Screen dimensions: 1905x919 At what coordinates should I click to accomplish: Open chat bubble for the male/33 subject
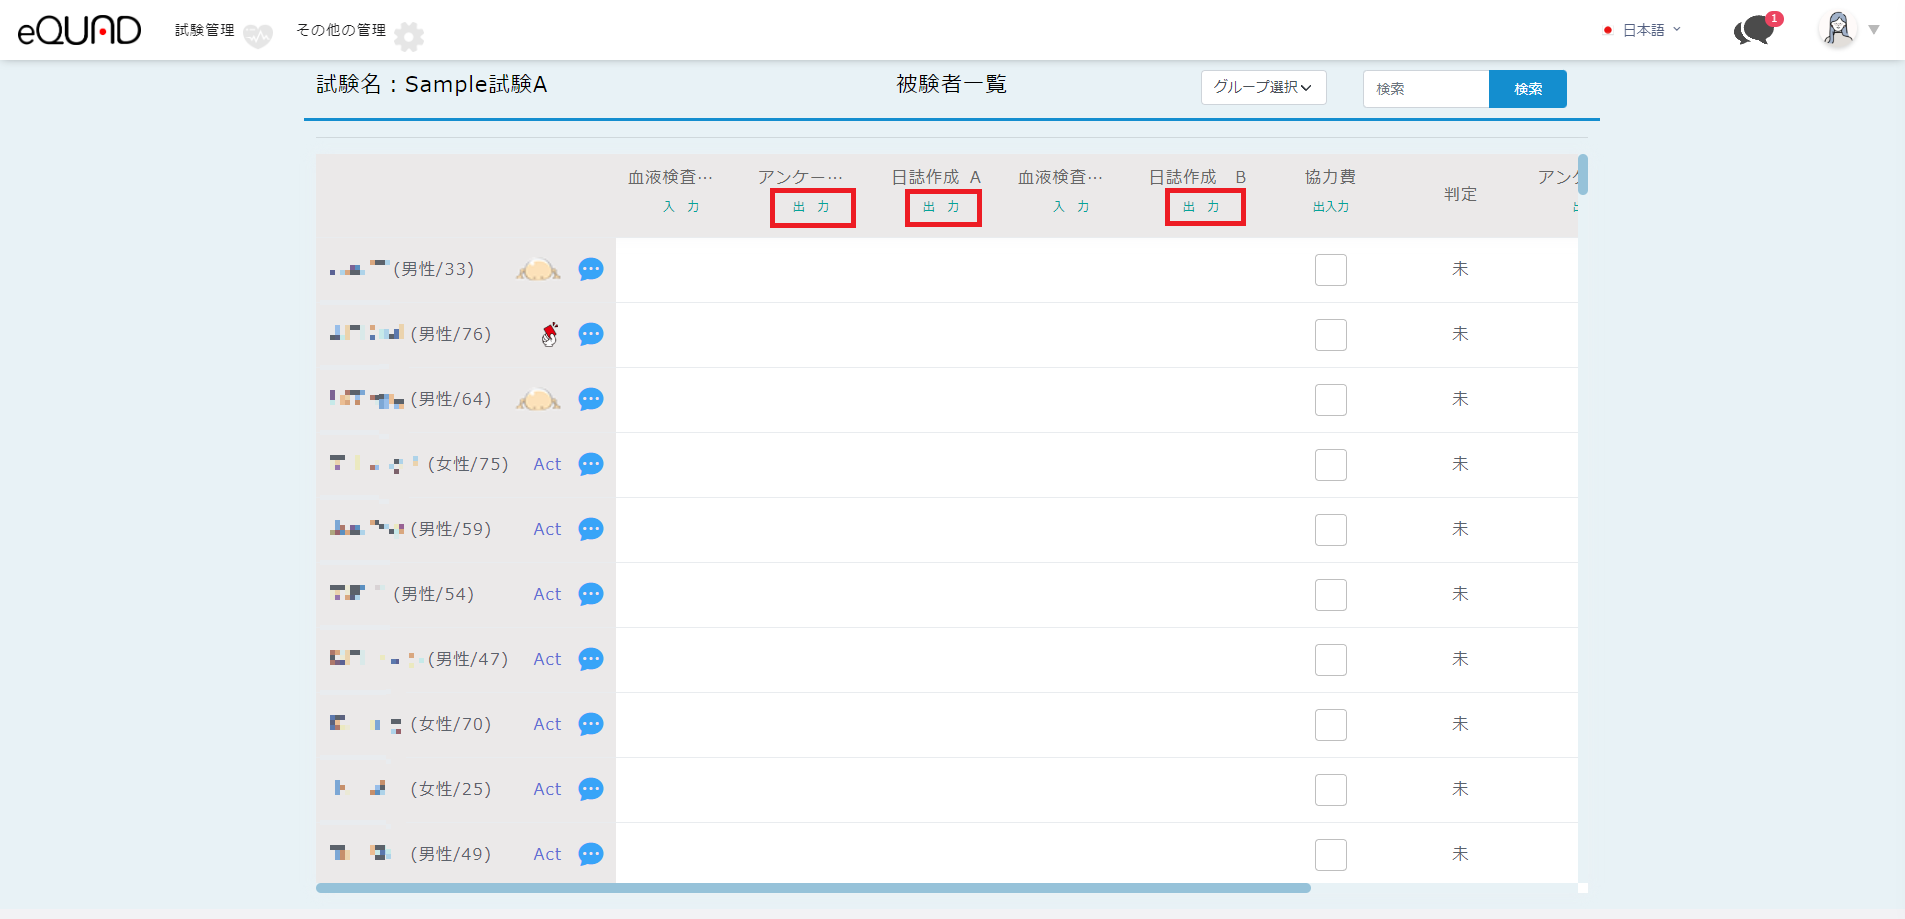pos(591,270)
